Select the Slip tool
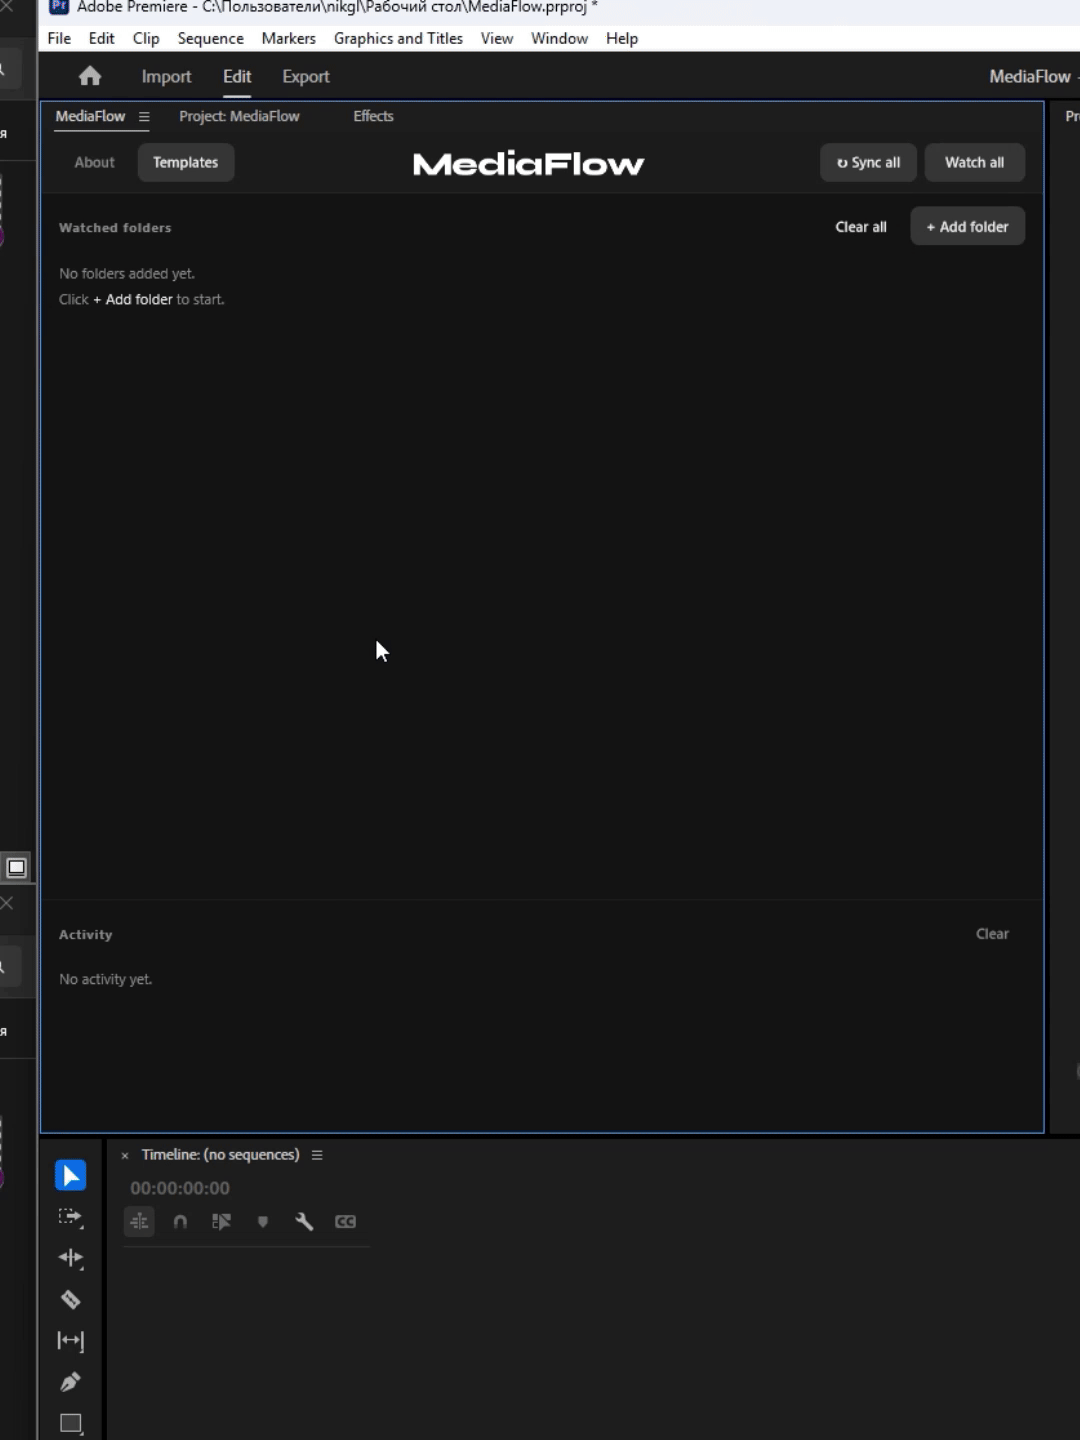Image resolution: width=1080 pixels, height=1440 pixels. pyautogui.click(x=70, y=1341)
